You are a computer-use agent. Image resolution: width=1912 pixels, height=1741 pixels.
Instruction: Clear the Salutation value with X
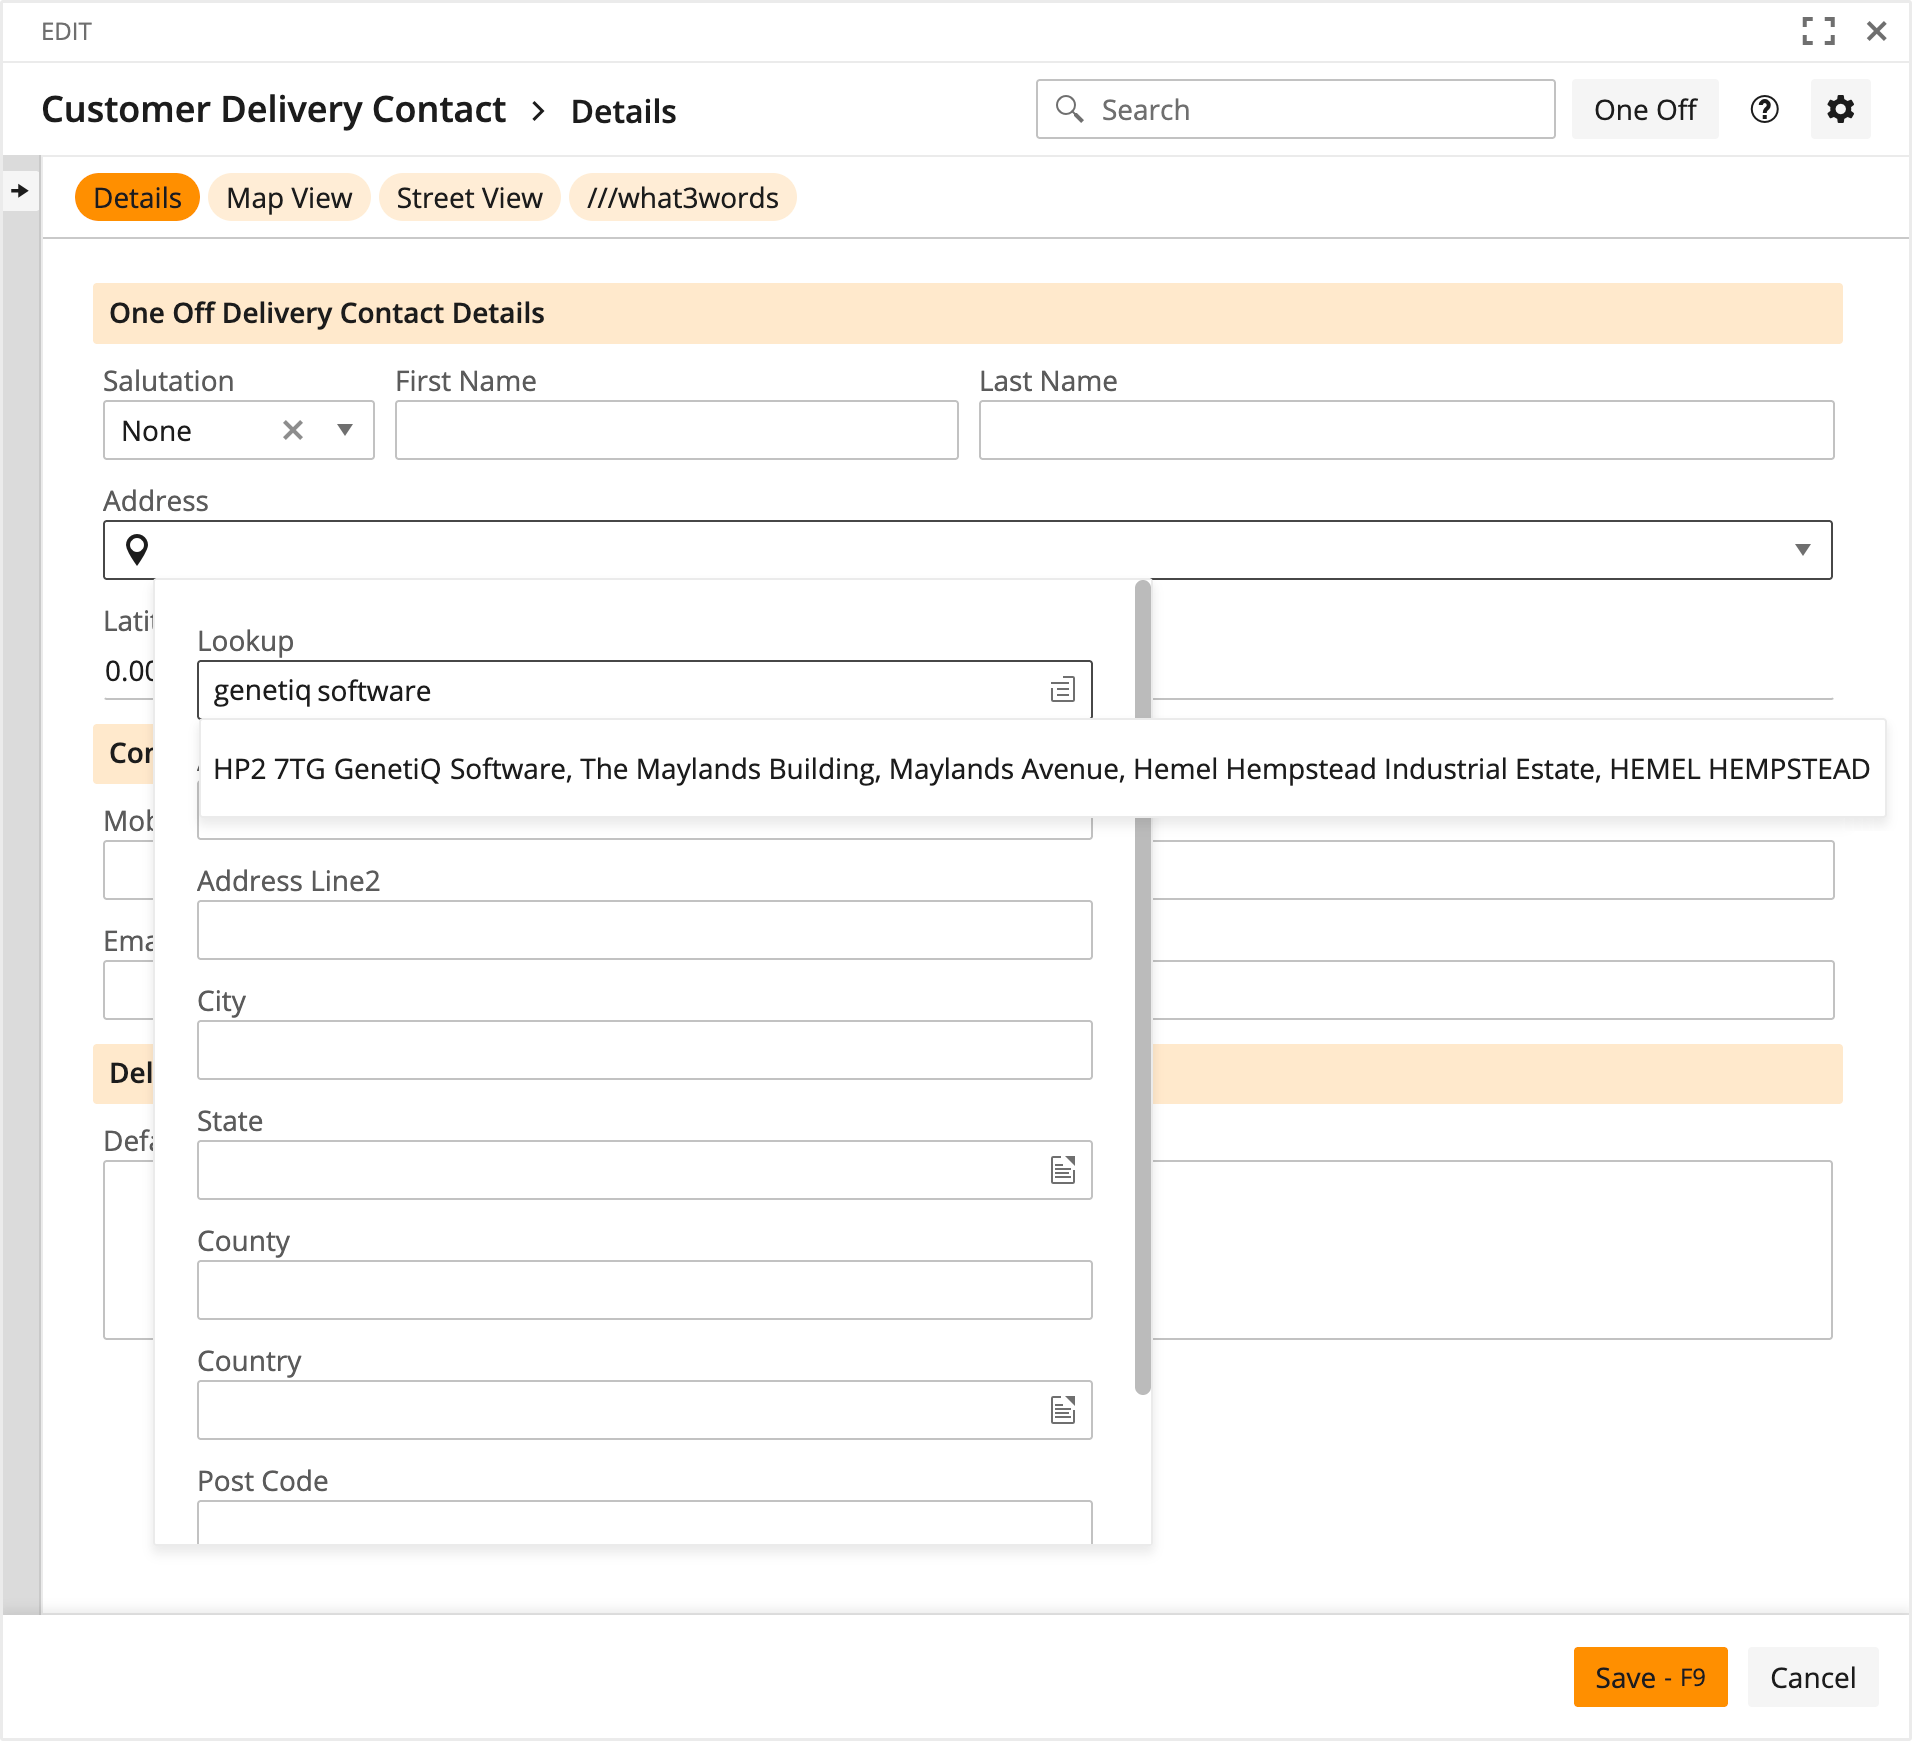pos(293,430)
